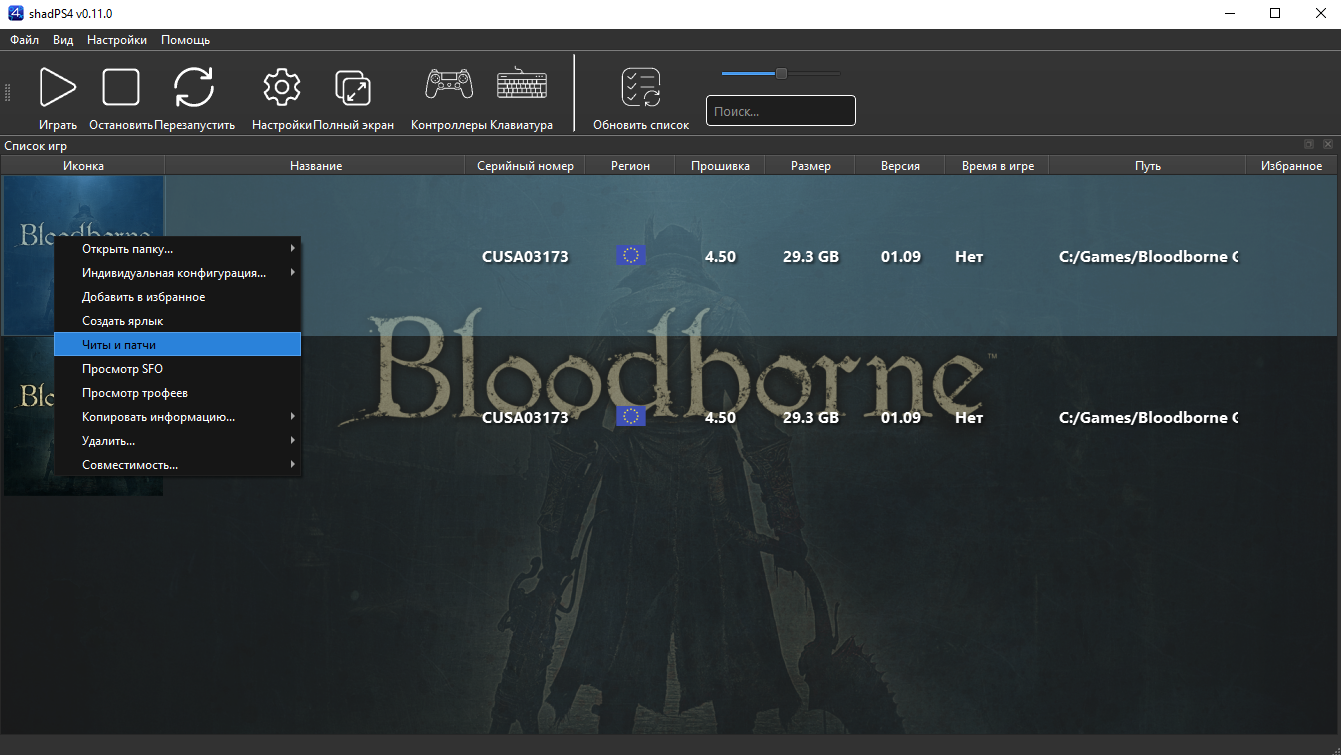The image size is (1341, 755).
Task: Select Создать ярлык in the context menu
Action: point(177,321)
